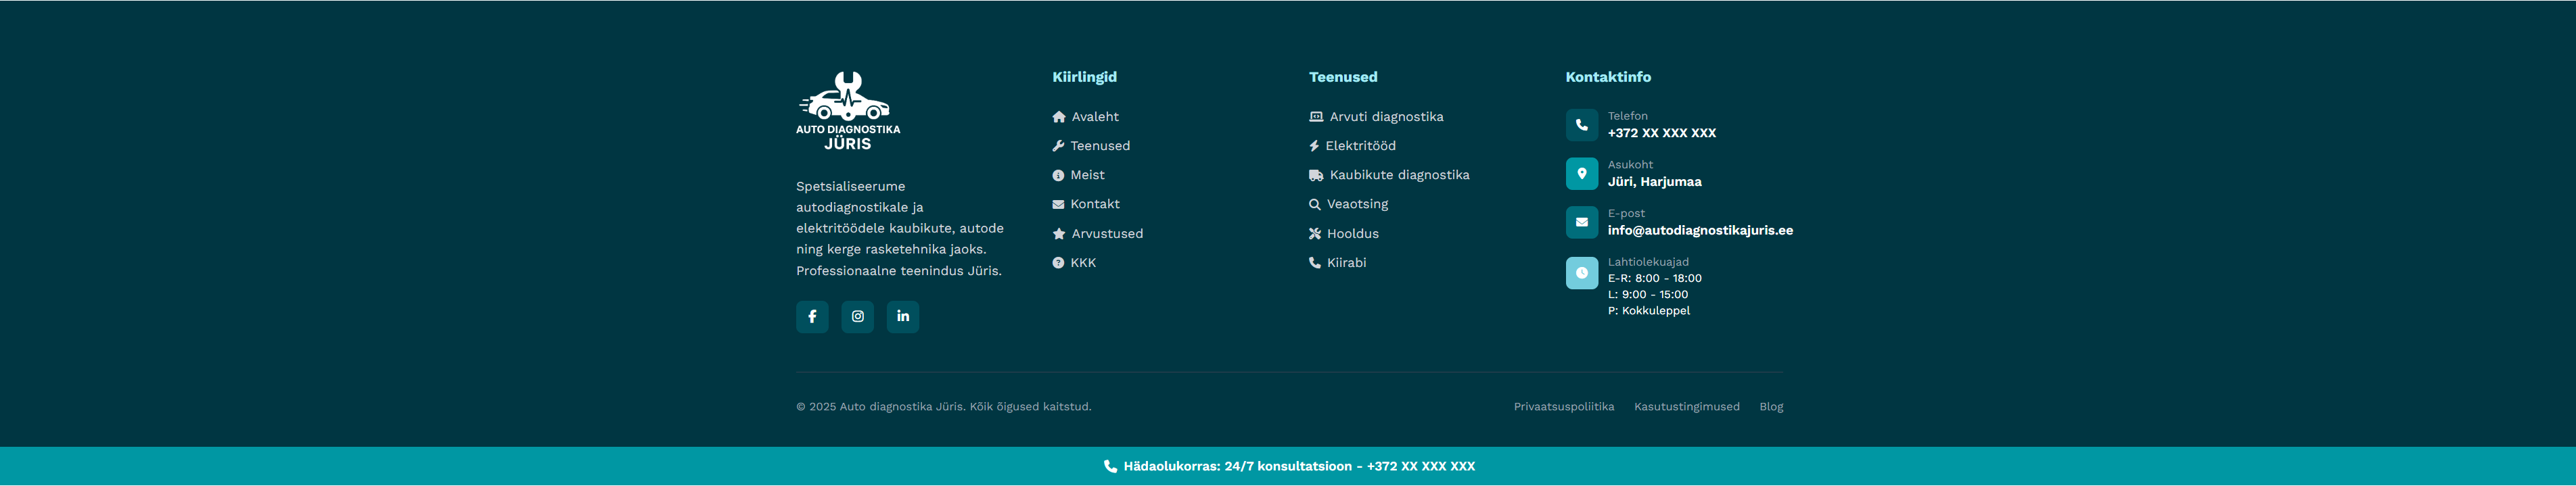Open the Arvustused reviews link

[1098, 234]
